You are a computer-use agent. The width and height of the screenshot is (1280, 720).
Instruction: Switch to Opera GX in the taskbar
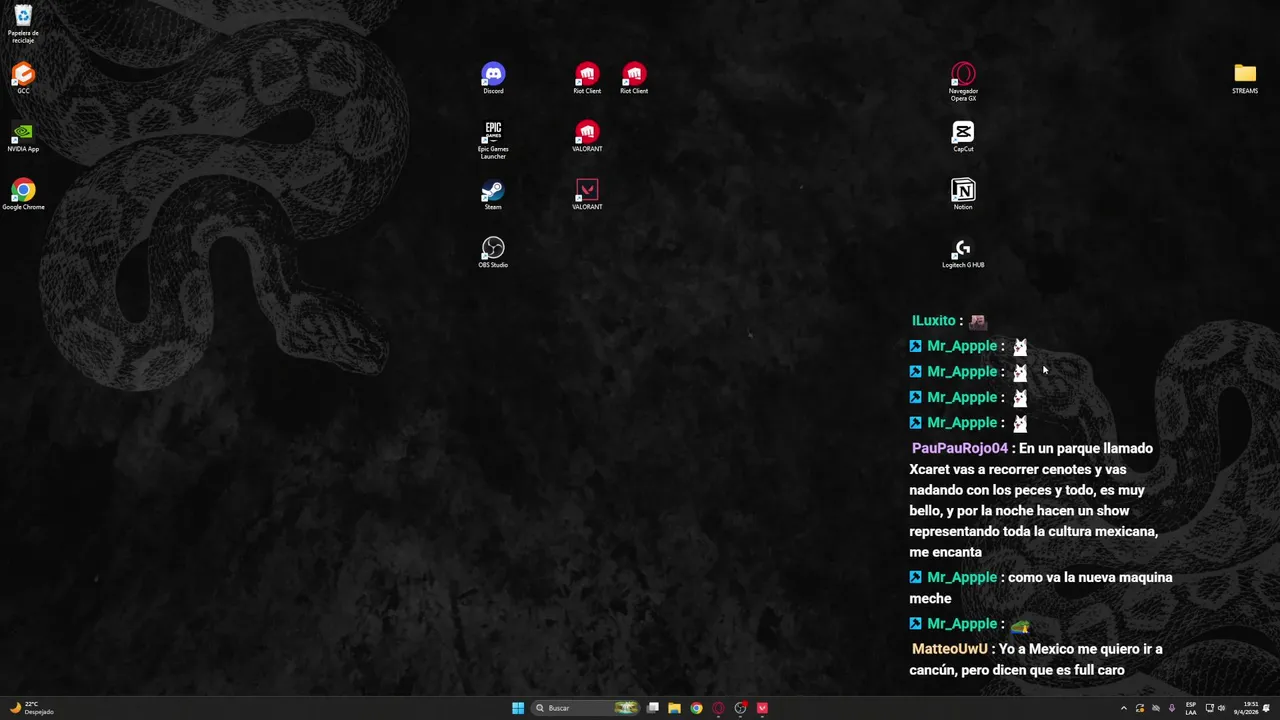(718, 708)
